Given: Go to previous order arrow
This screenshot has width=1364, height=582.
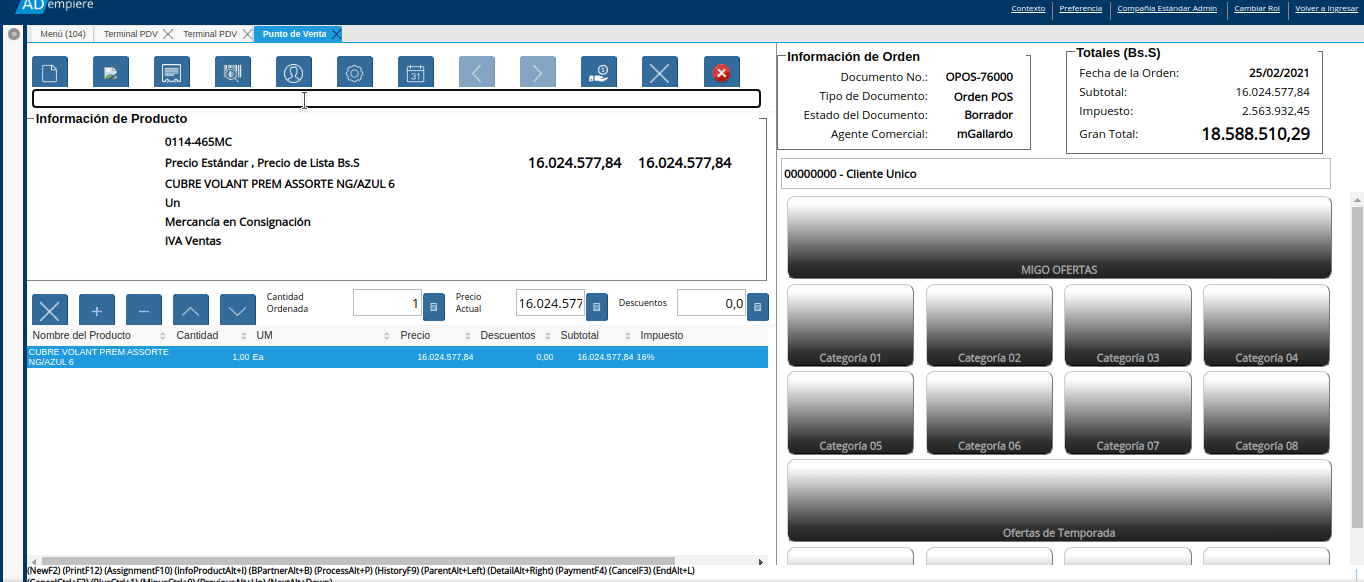Looking at the screenshot, I should pos(477,72).
